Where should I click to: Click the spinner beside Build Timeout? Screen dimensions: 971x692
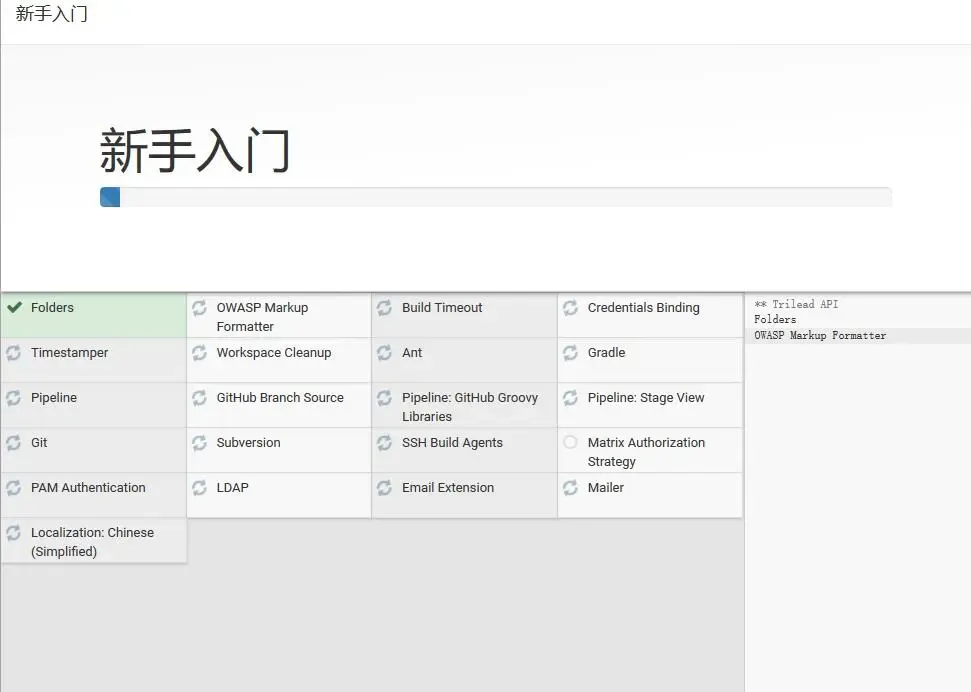pos(384,307)
